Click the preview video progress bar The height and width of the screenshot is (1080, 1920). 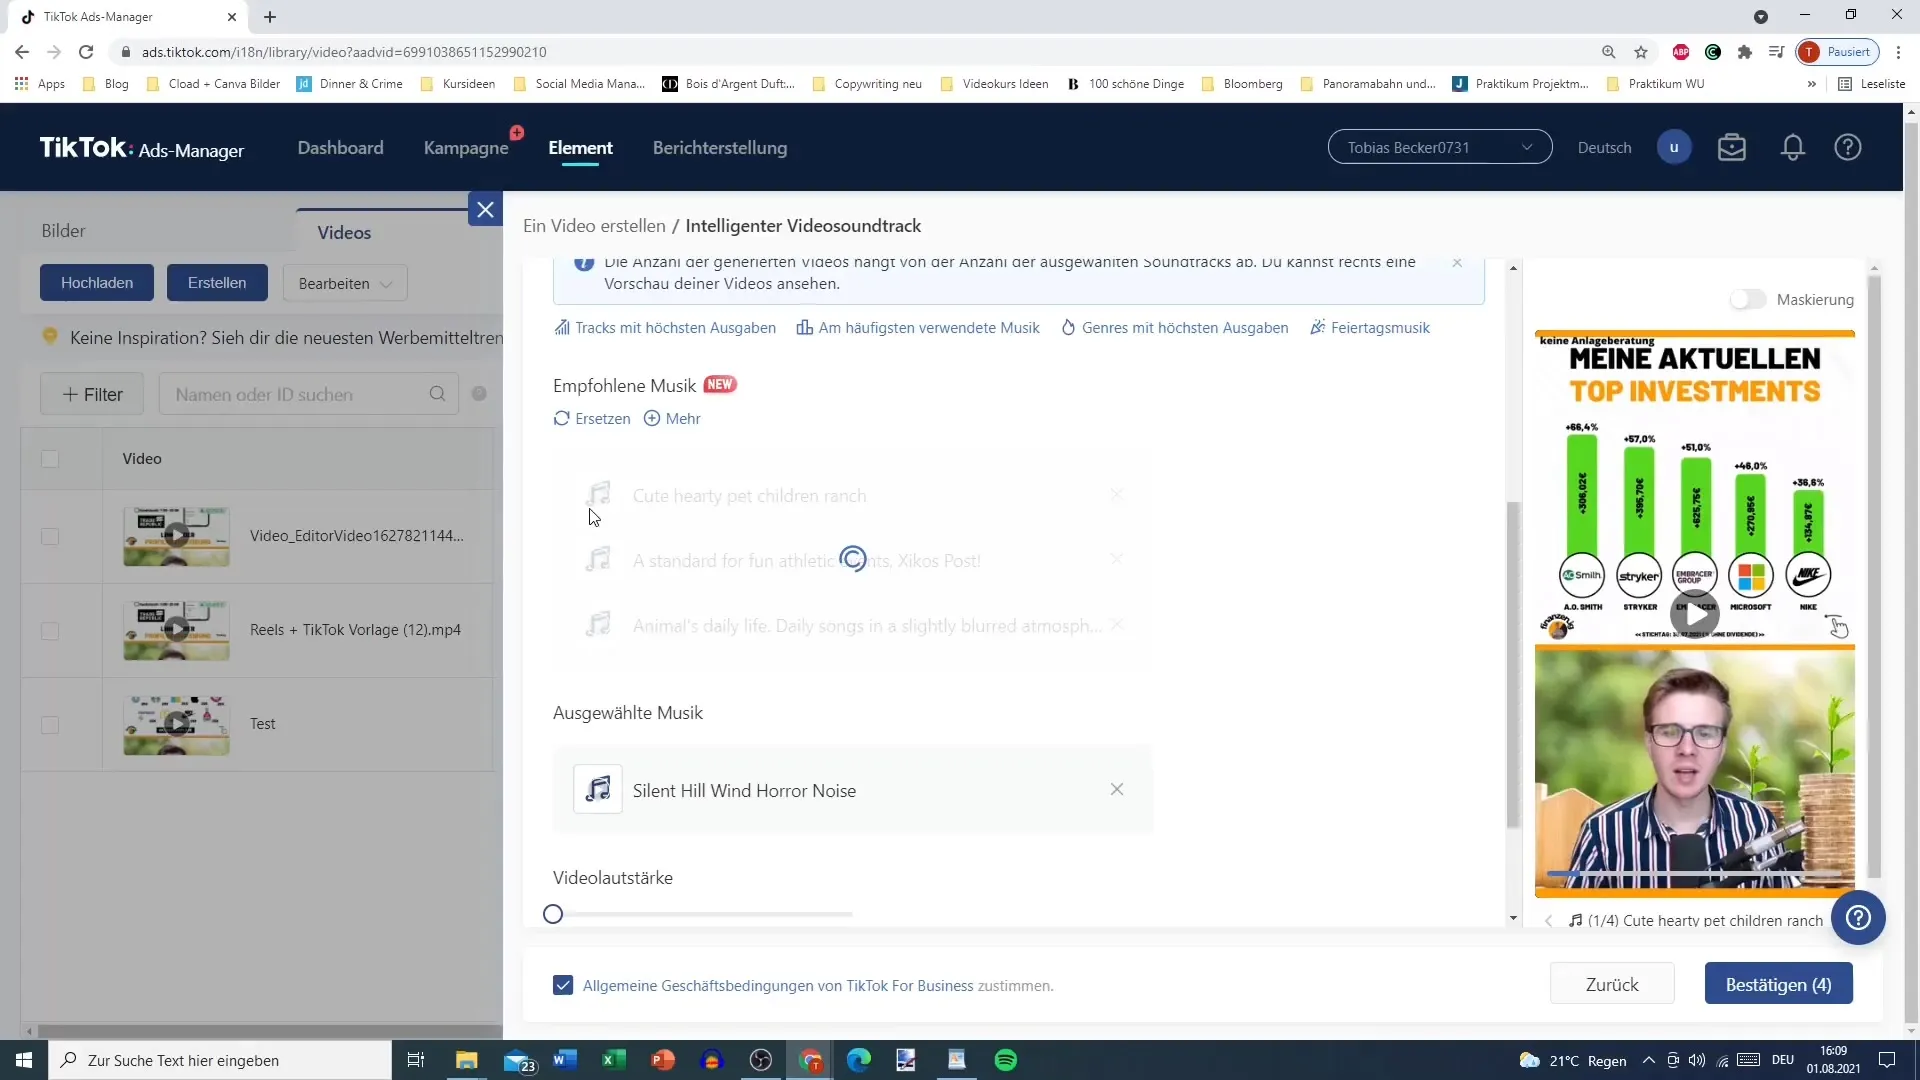[x=1695, y=874]
